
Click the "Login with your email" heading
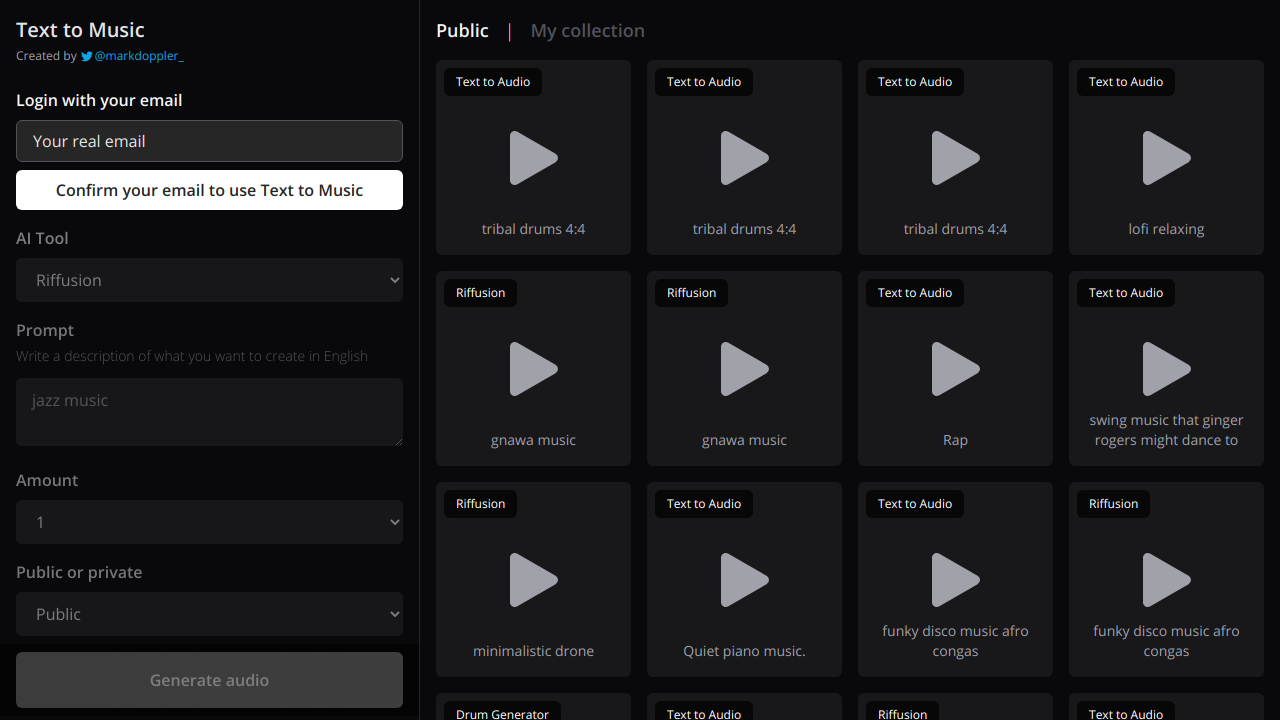click(99, 100)
